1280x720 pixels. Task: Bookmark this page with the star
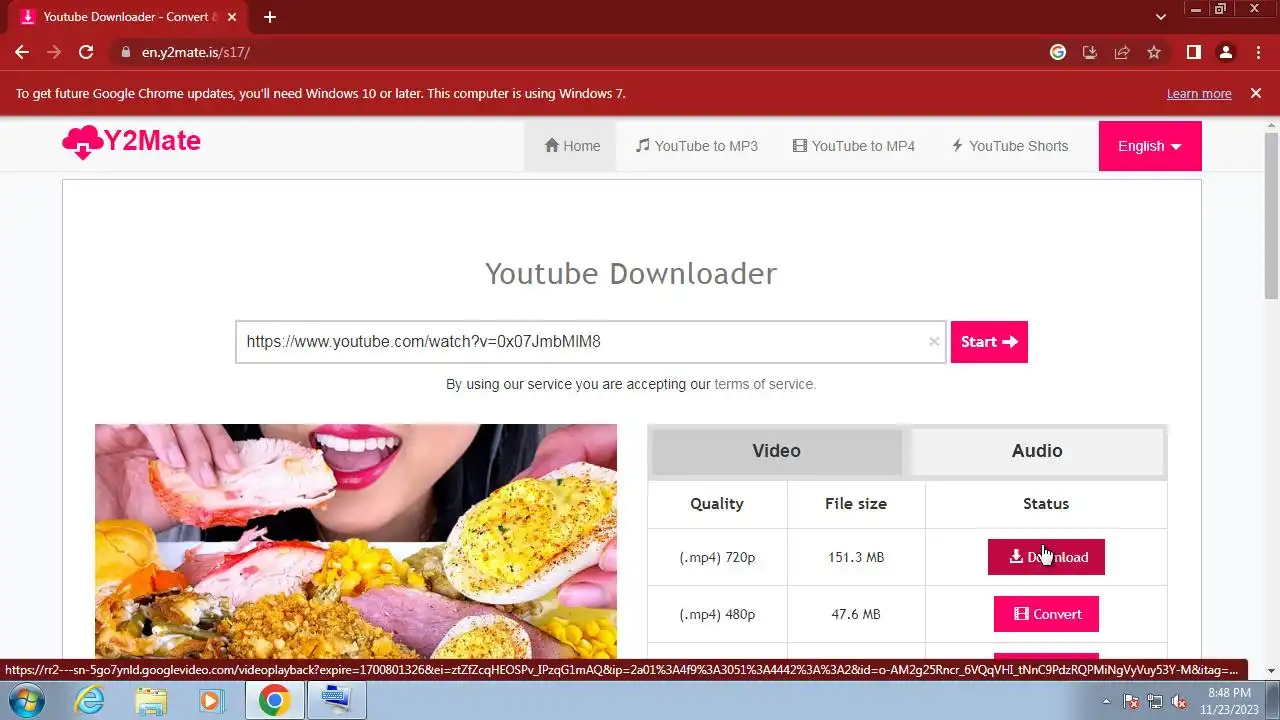pyautogui.click(x=1154, y=52)
